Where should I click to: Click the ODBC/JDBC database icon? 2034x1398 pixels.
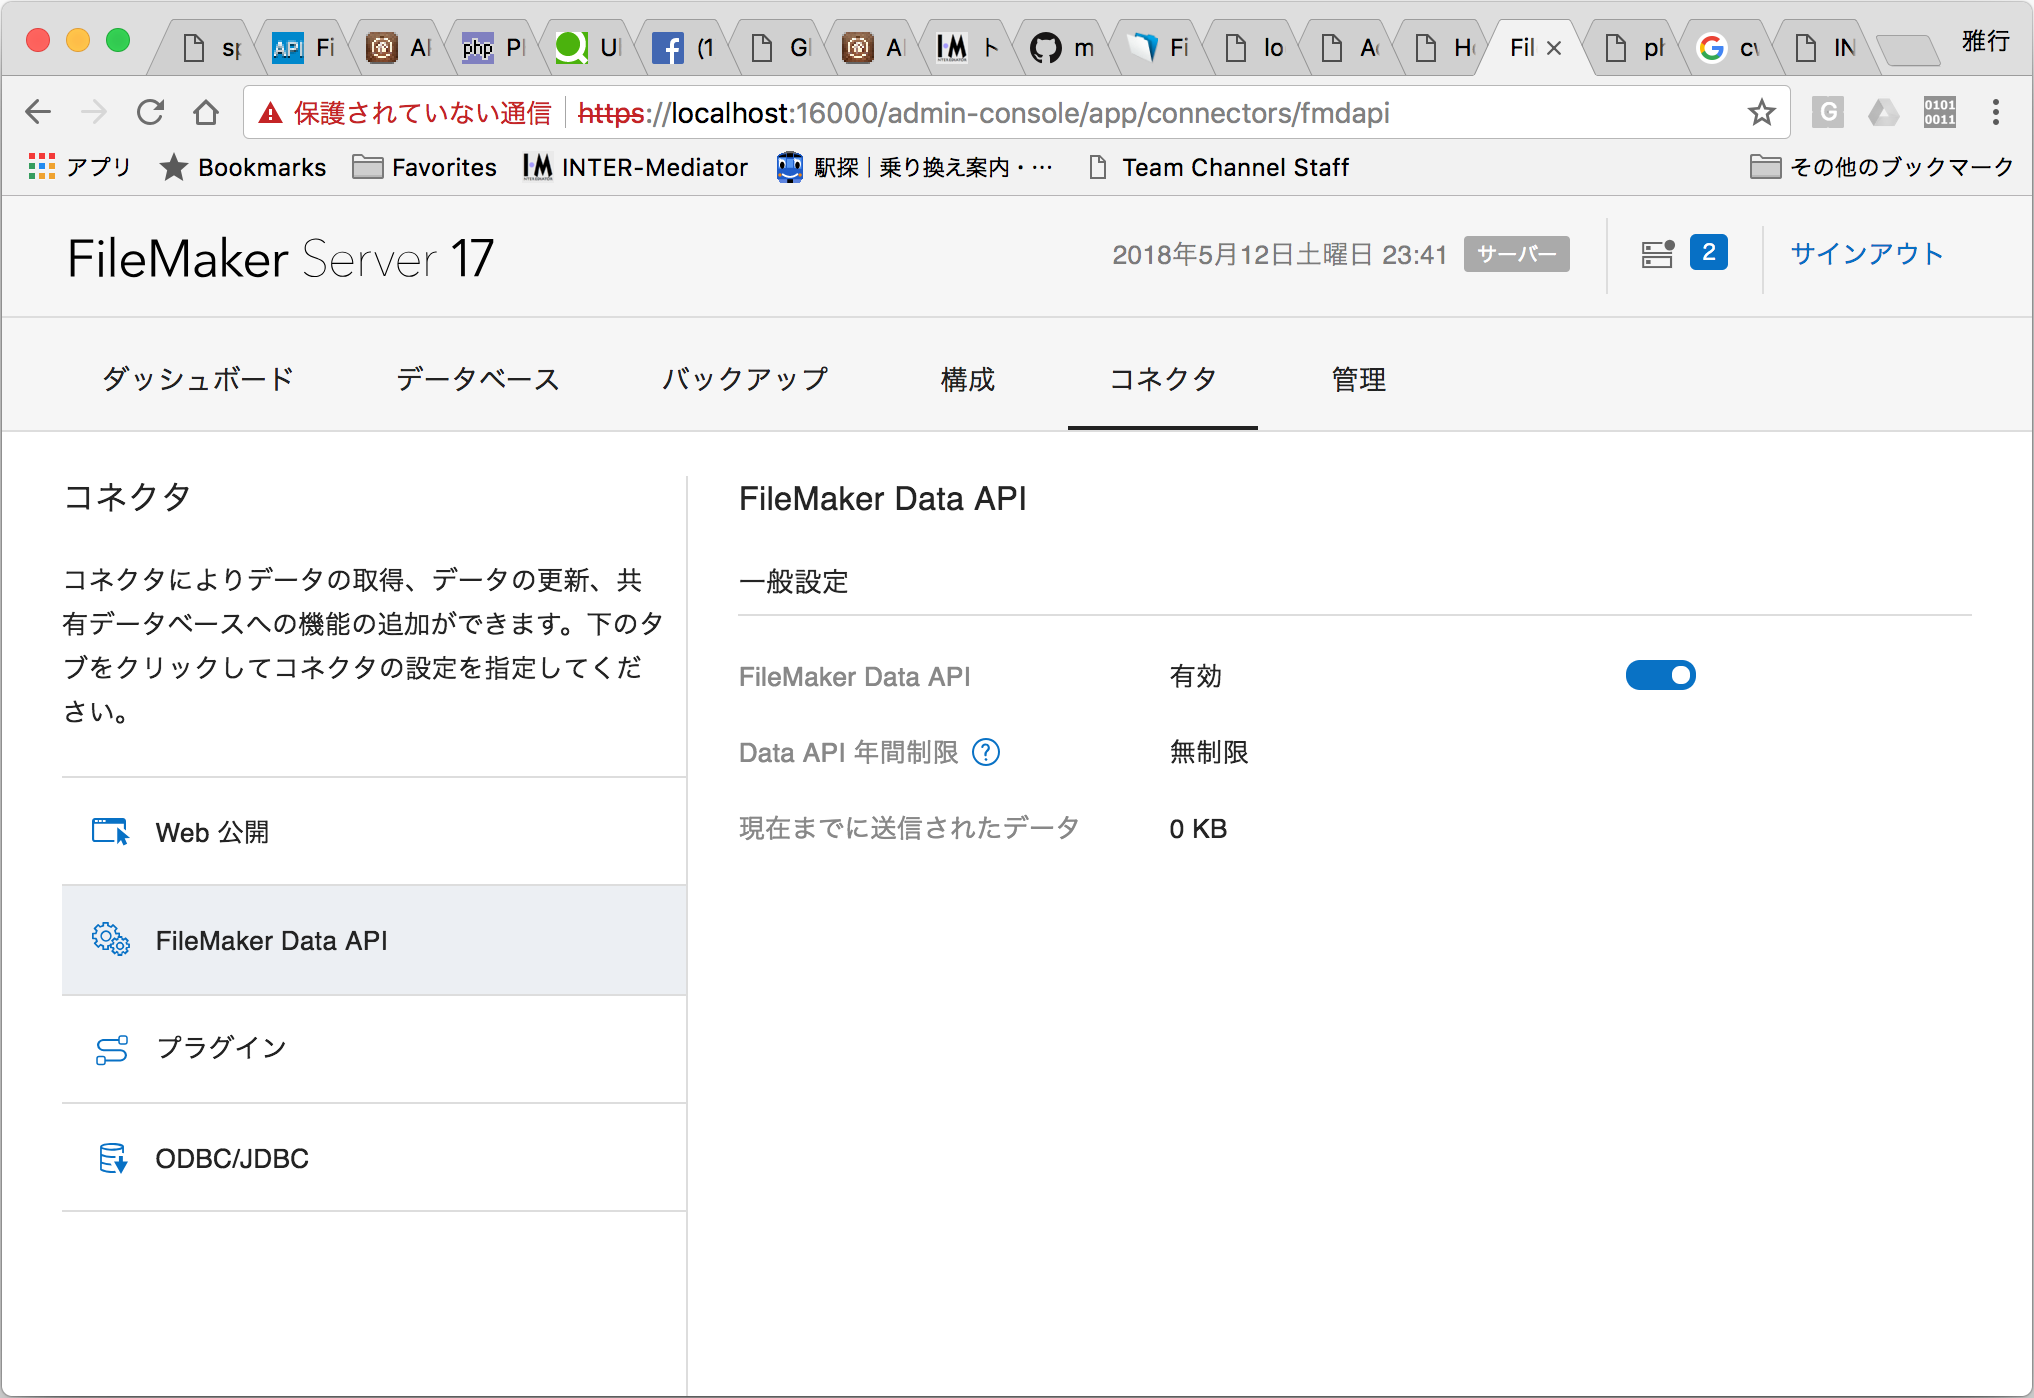(113, 1158)
